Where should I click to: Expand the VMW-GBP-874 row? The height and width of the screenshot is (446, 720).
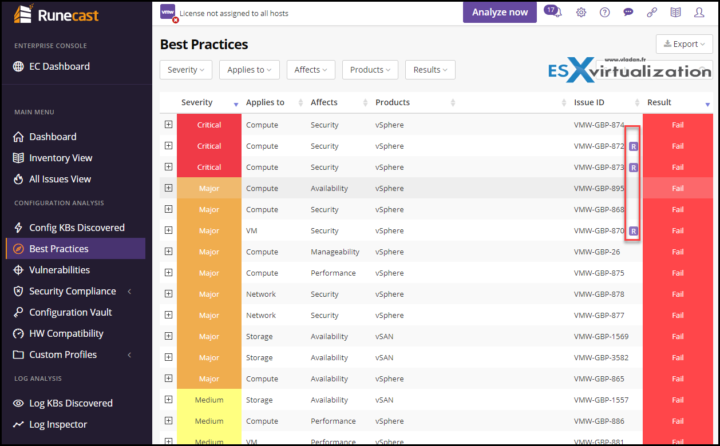click(x=169, y=124)
